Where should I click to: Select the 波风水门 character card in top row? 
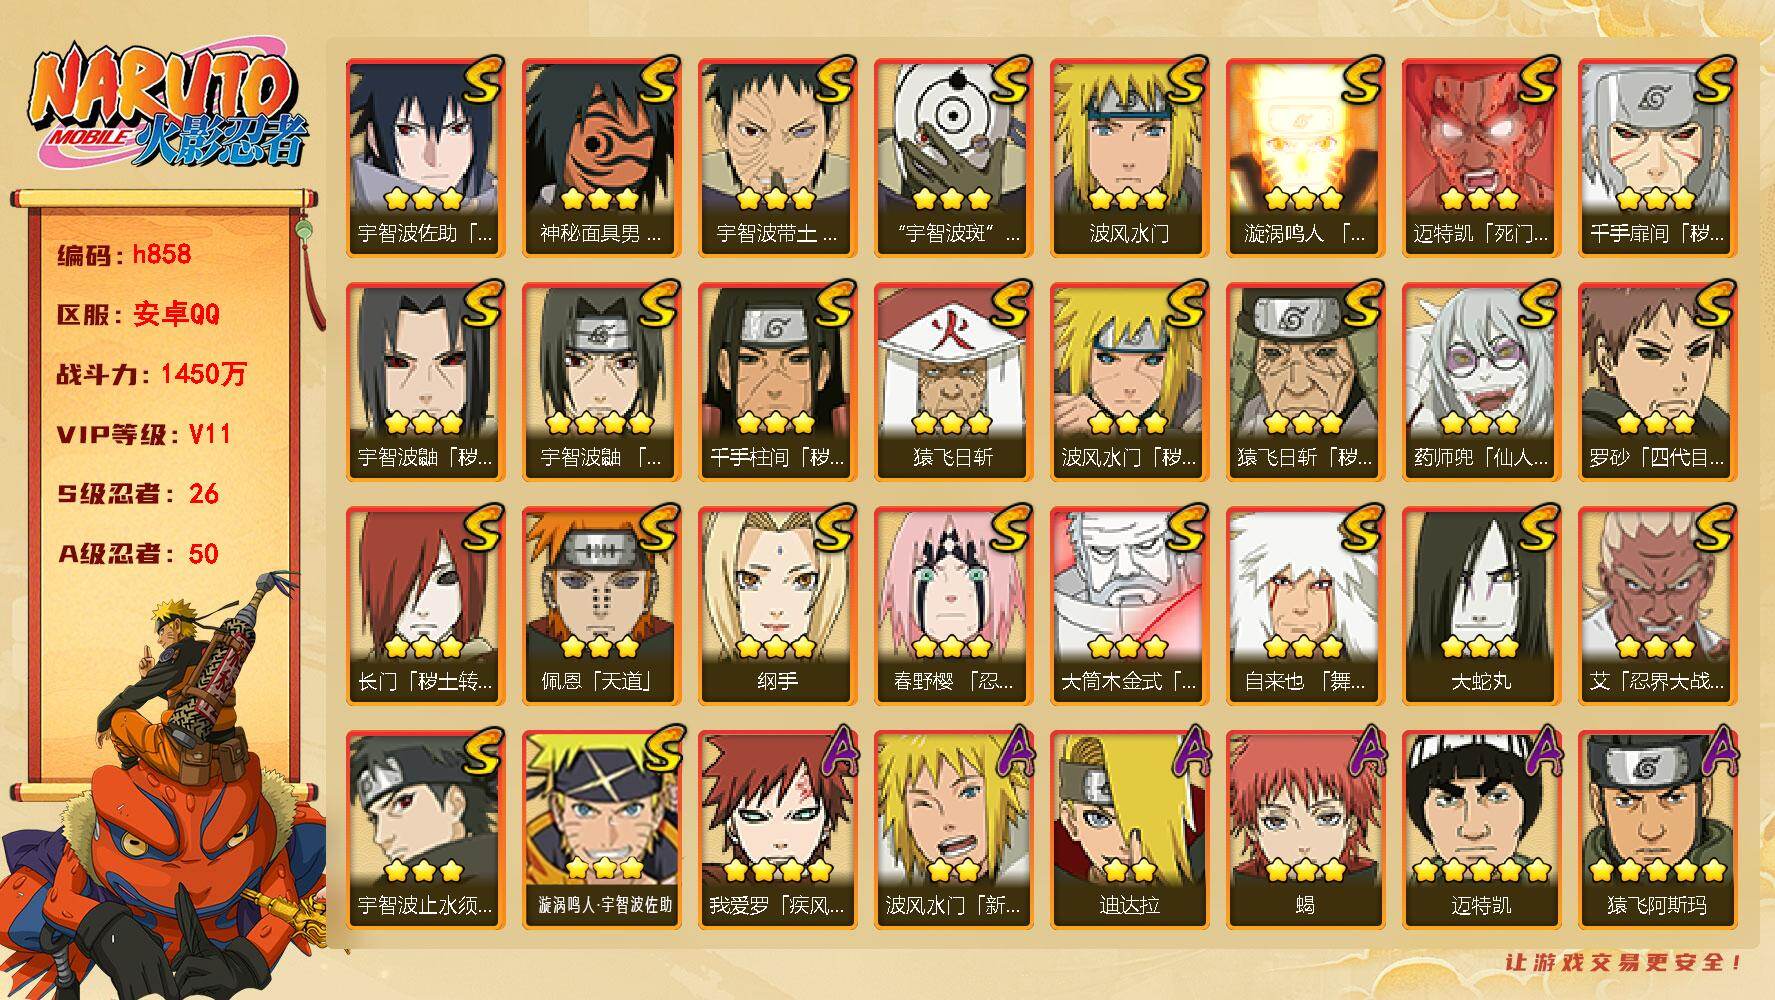[x=1129, y=158]
